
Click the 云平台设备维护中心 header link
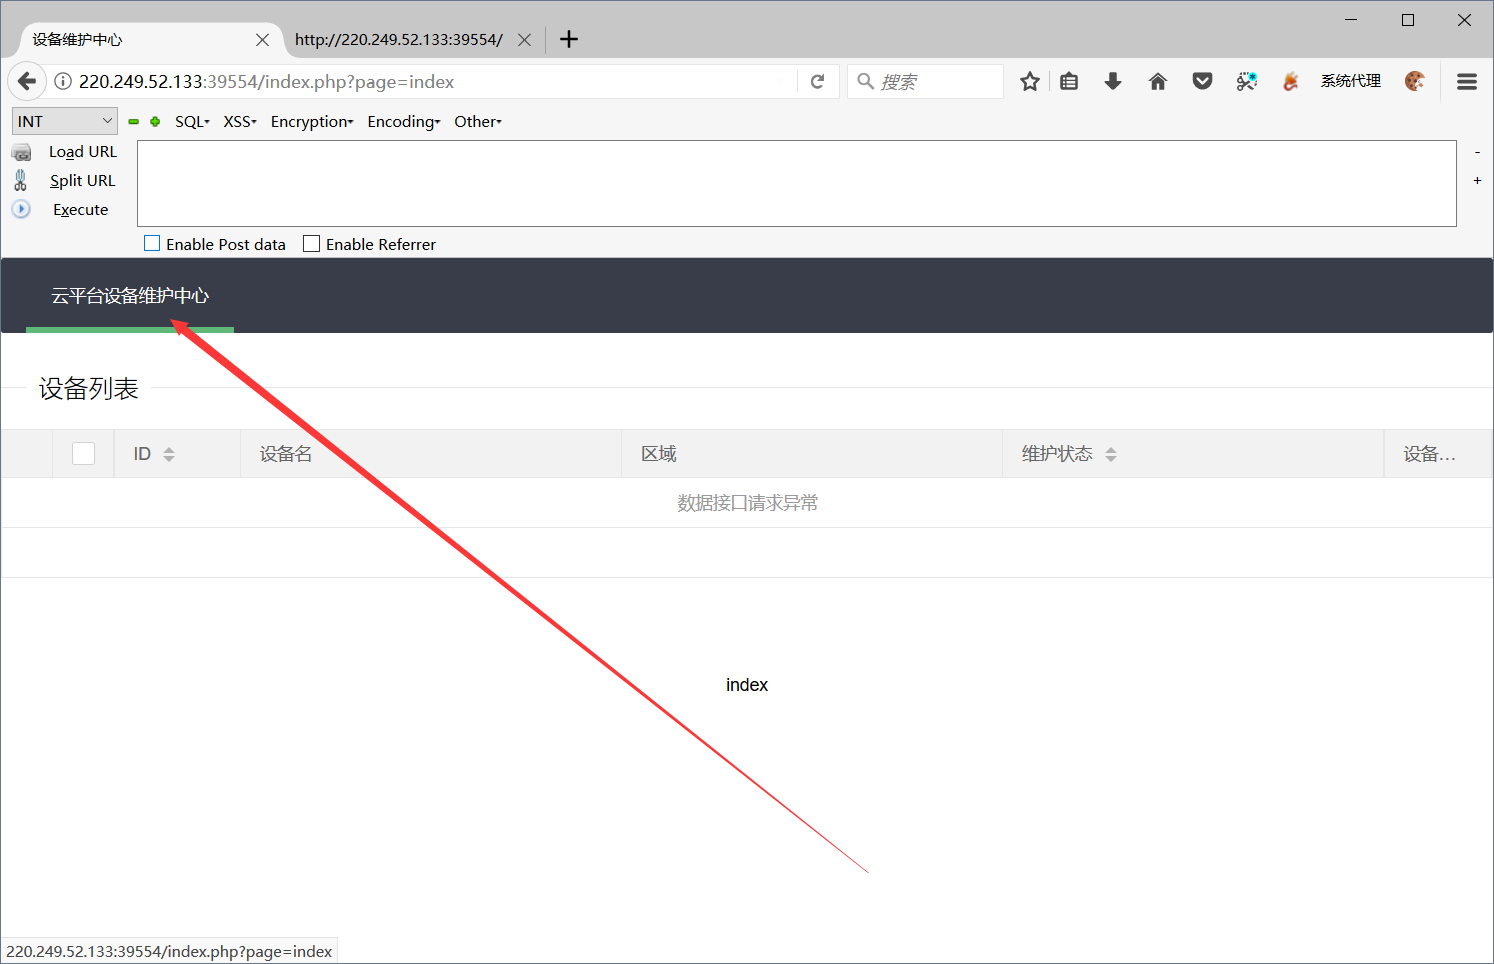tap(130, 295)
